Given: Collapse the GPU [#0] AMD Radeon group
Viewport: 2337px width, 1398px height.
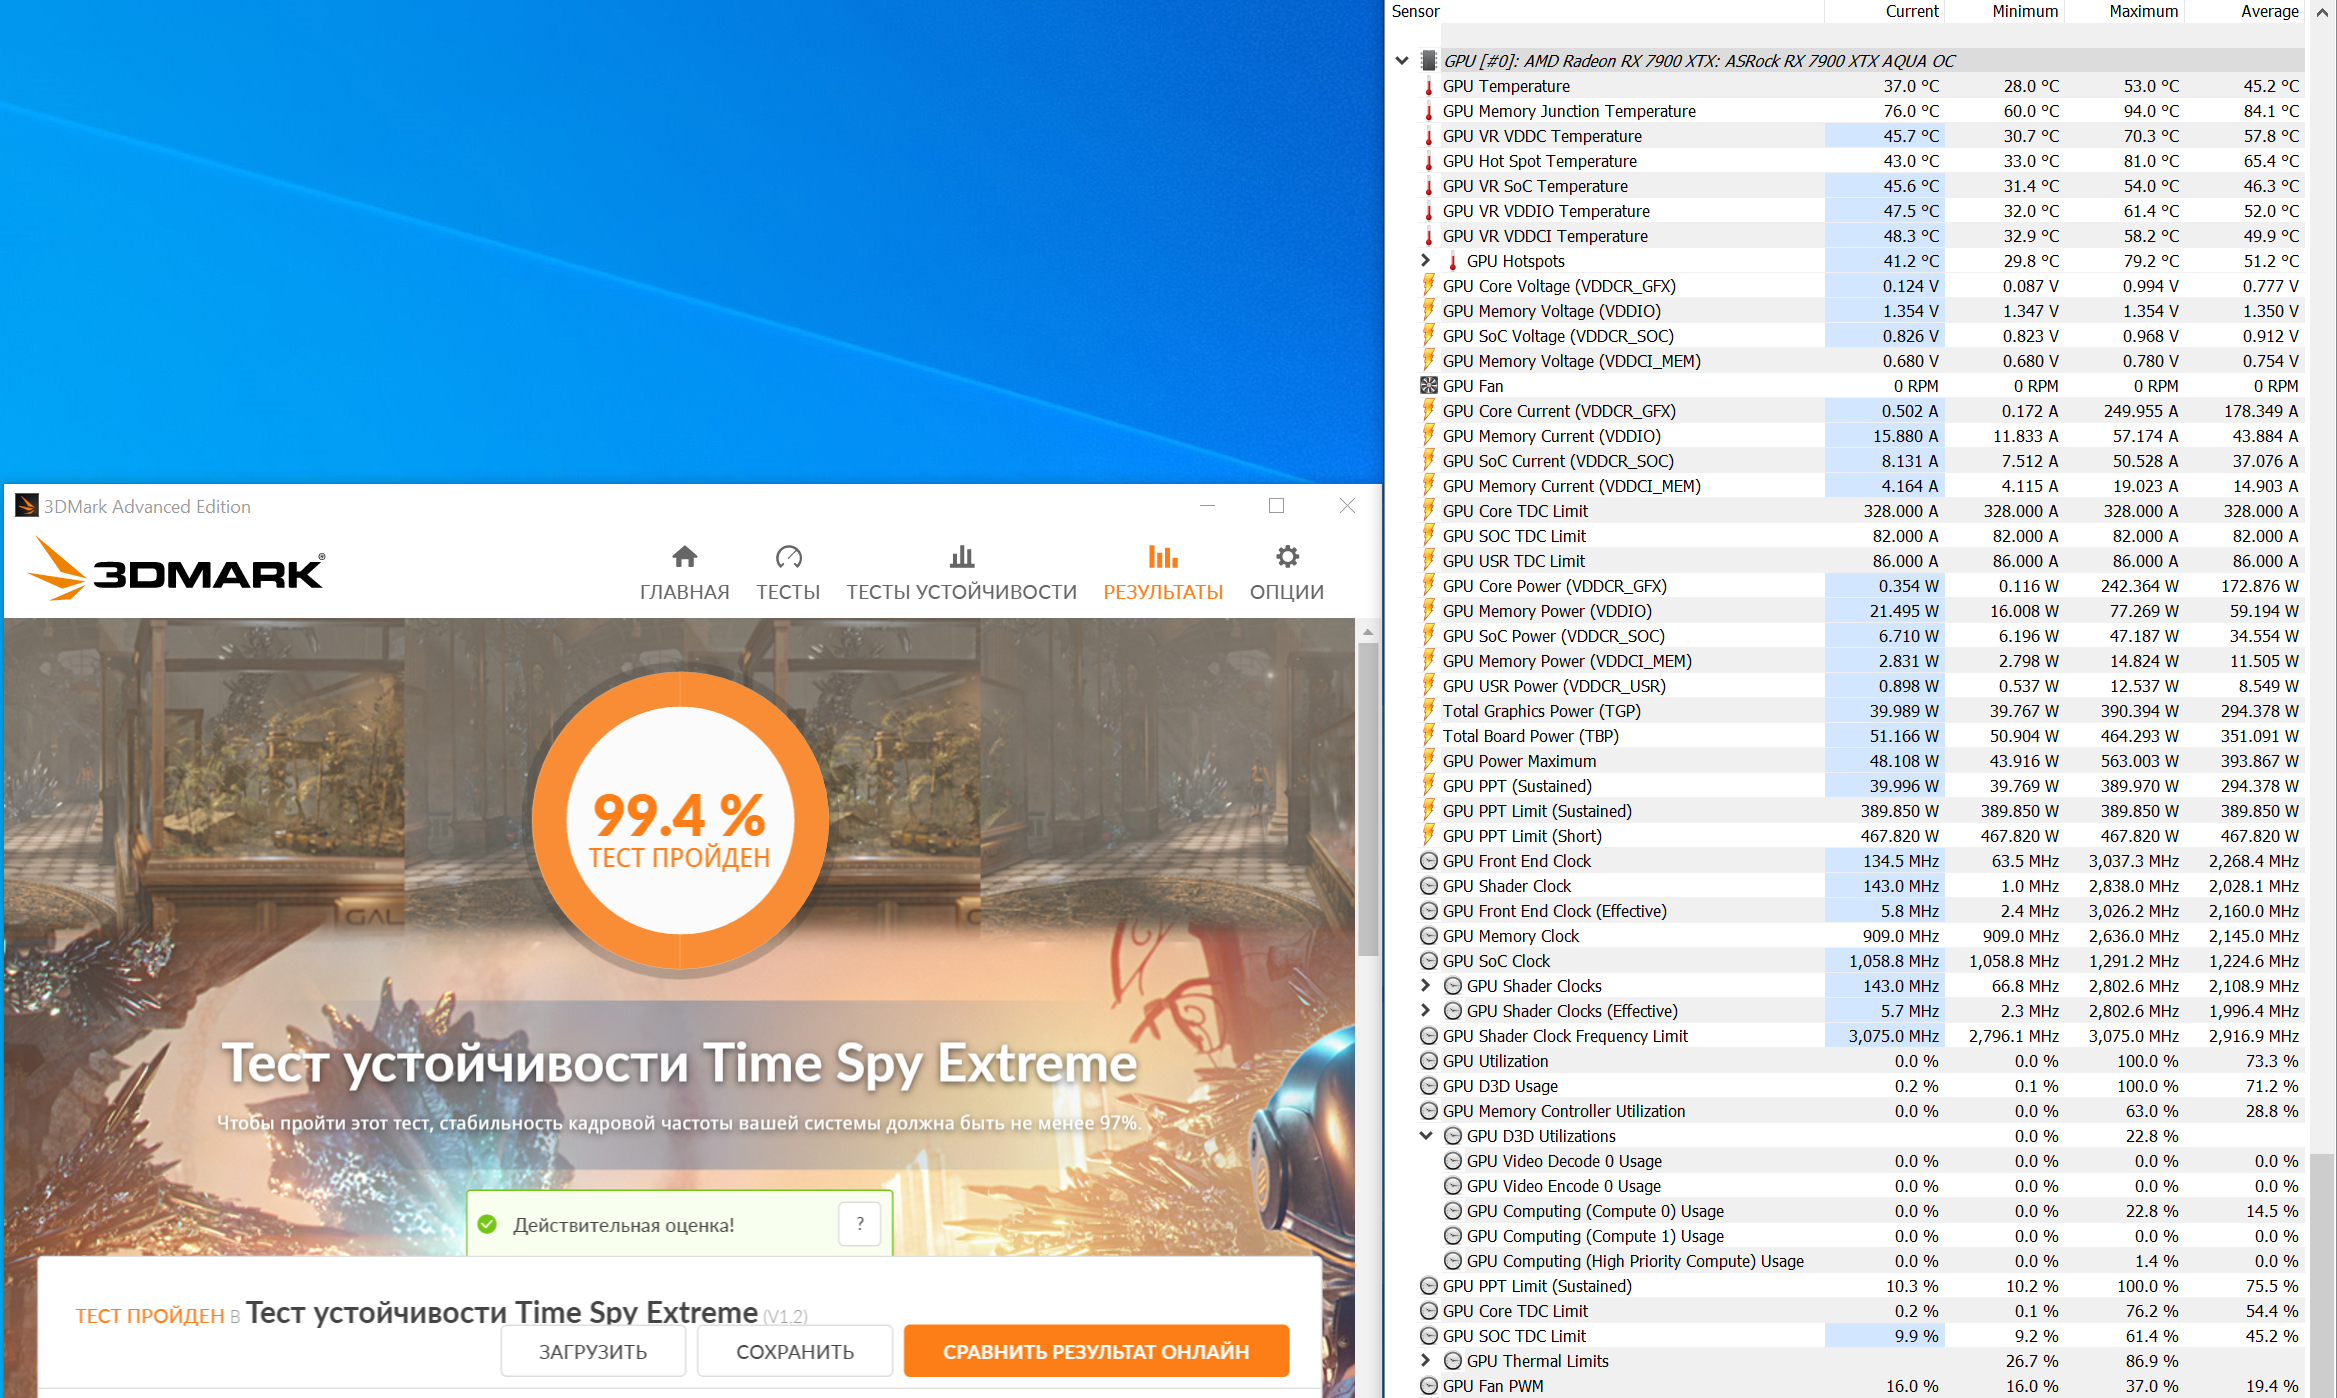Looking at the screenshot, I should pyautogui.click(x=1402, y=61).
